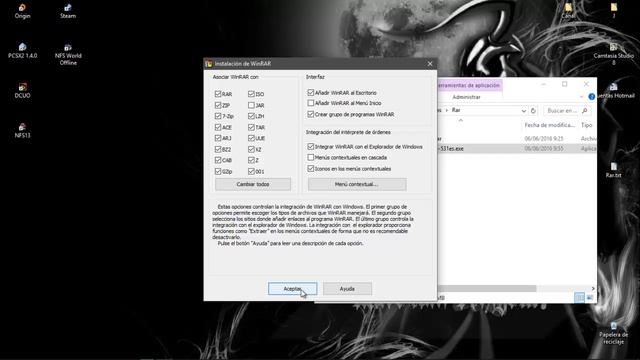Click the Explorer horizontal scrollbar thumb
Viewport: 640px width, 360px height.
click(487, 289)
